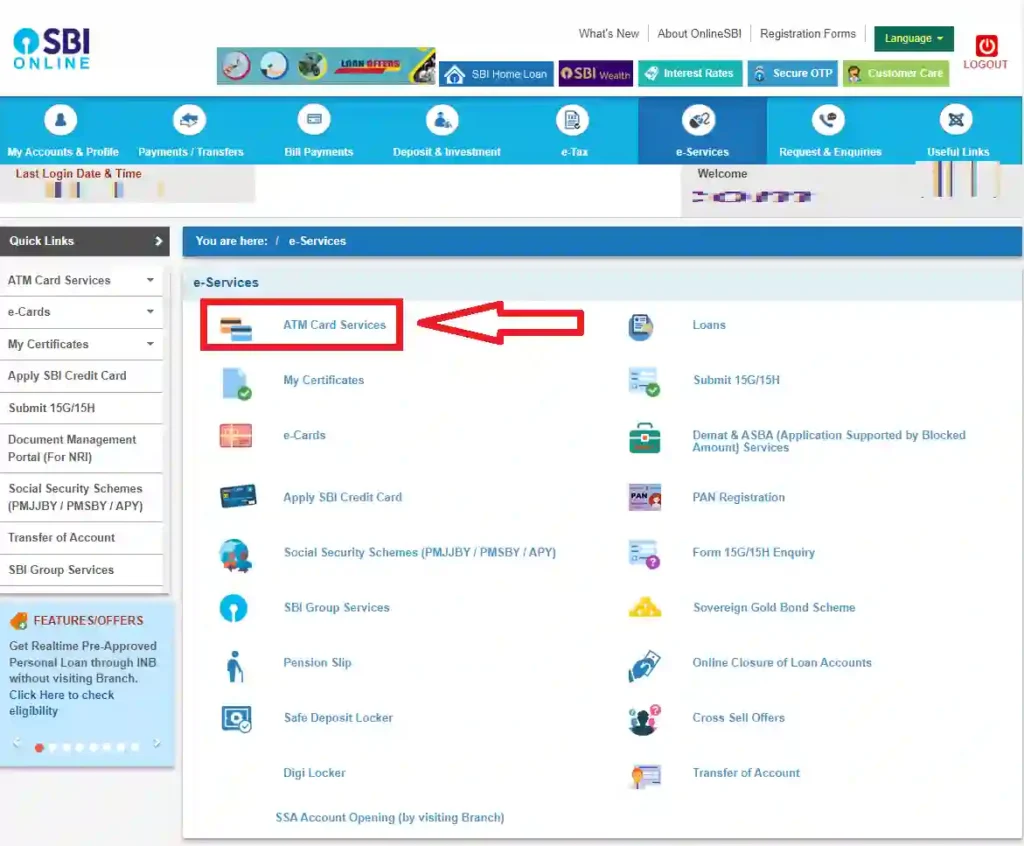The width and height of the screenshot is (1024, 846).
Task: Click the Apply SBI Credit Card icon
Action: point(238,496)
